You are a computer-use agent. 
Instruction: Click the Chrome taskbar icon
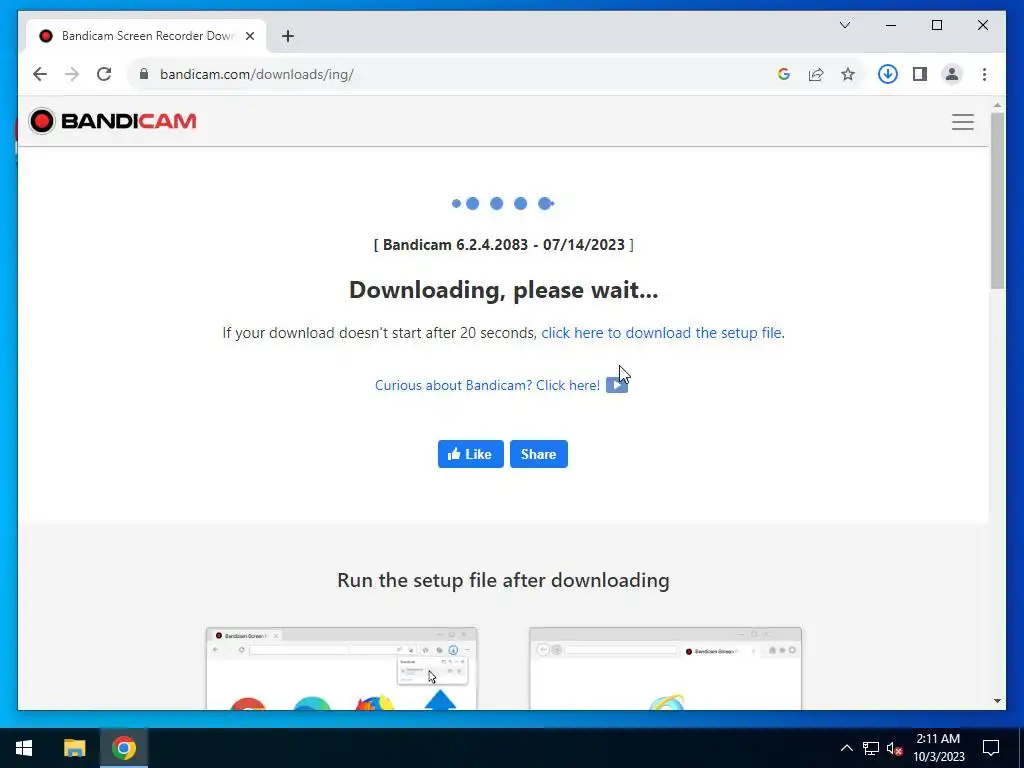click(x=123, y=748)
